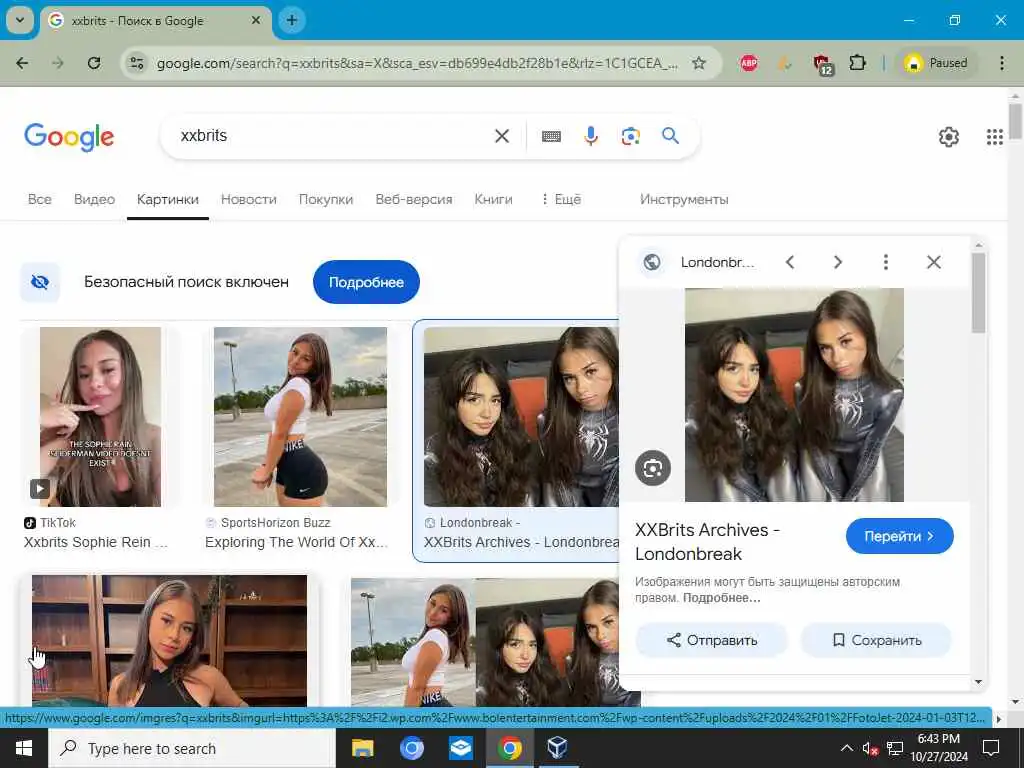Click the address bar URL

tap(417, 63)
